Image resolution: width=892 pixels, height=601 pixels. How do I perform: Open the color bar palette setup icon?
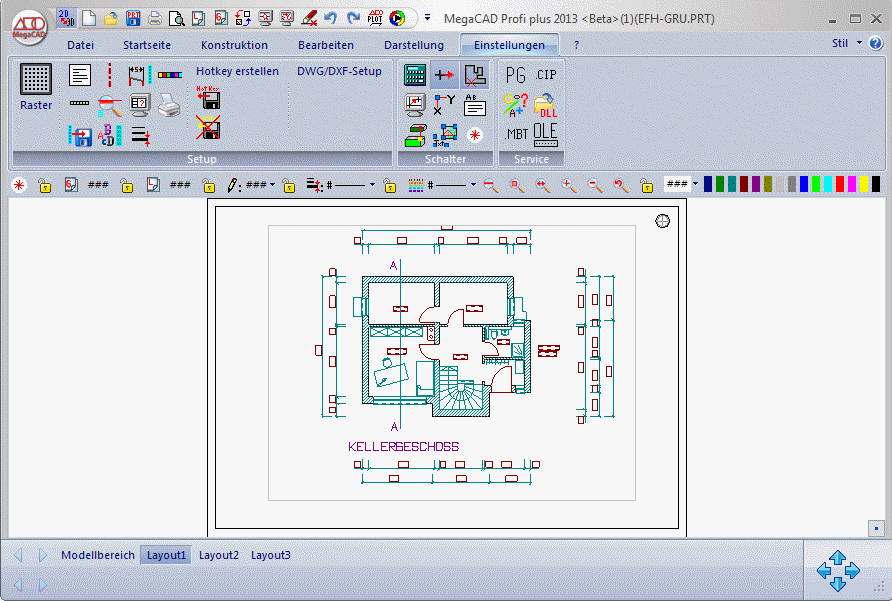170,75
